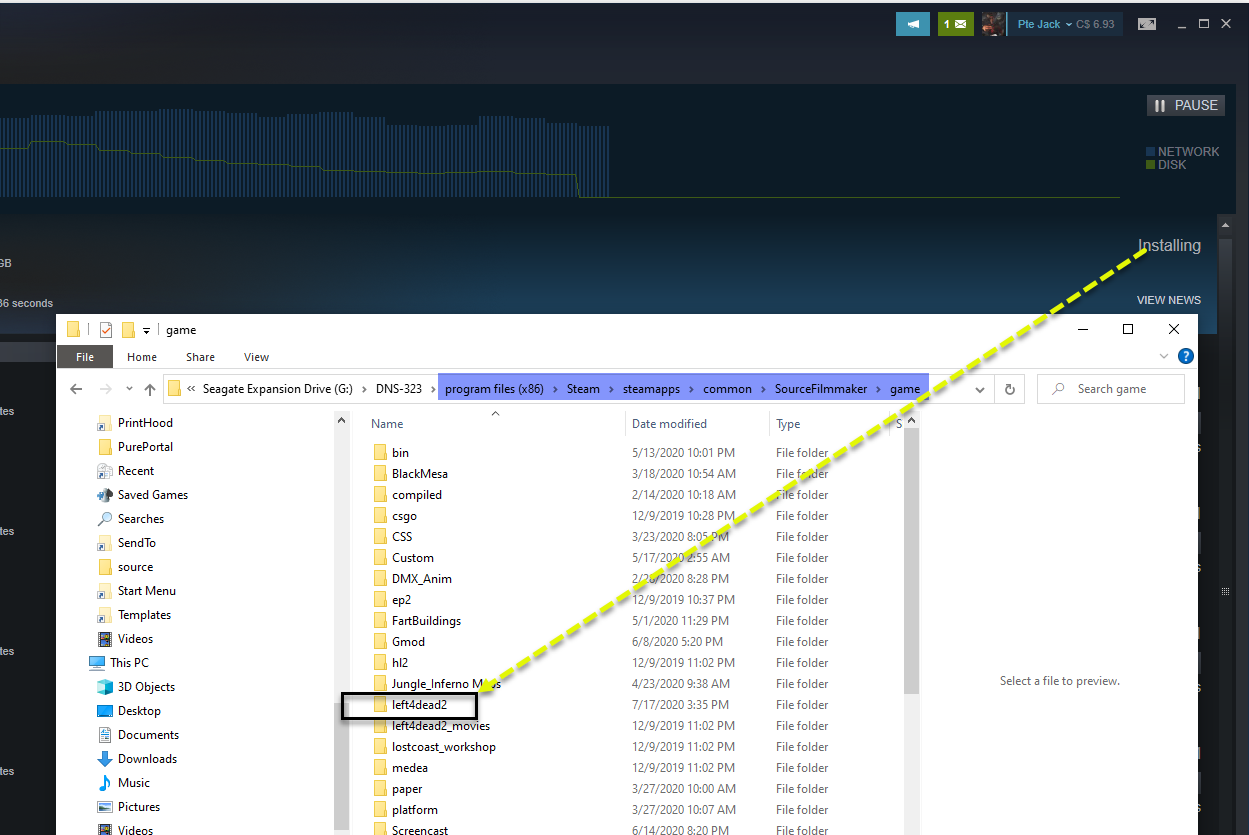The image size is (1249, 835).
Task: Open VIEW NEWS link in Steam
Action: click(1169, 300)
